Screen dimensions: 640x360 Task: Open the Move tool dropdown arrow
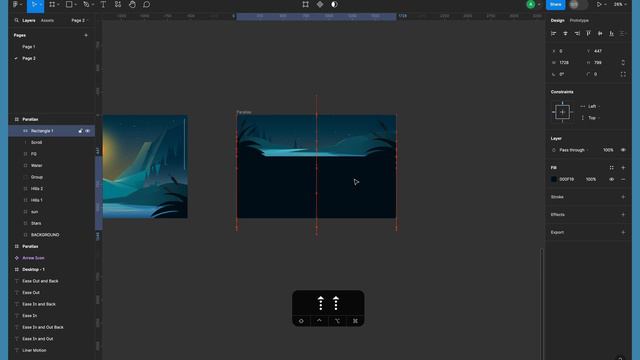41,5
